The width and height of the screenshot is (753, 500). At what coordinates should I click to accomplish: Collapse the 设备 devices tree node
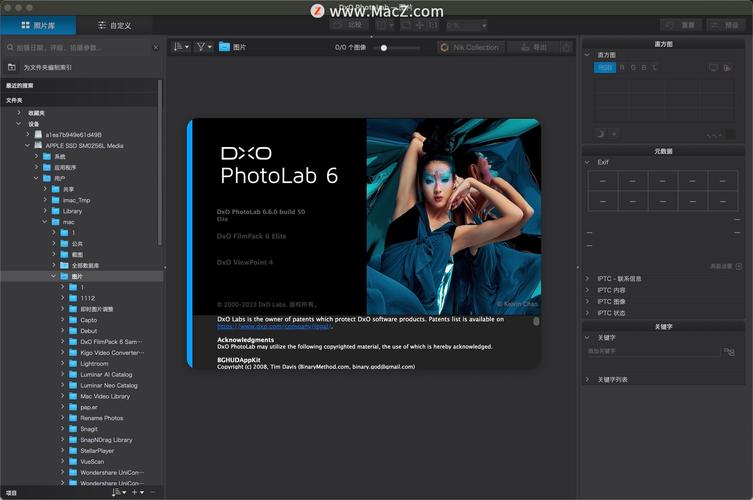(19, 123)
